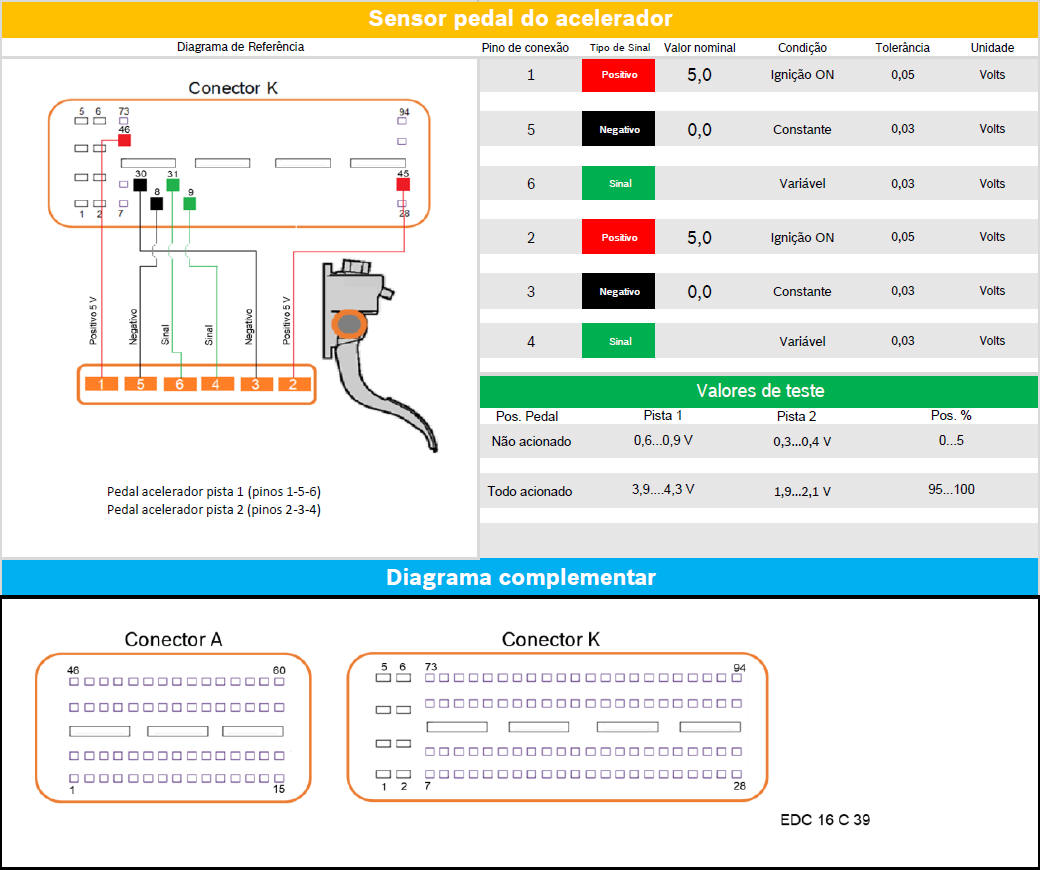Click the green Valores de teste header
Image resolution: width=1040 pixels, height=870 pixels.
[x=759, y=391]
